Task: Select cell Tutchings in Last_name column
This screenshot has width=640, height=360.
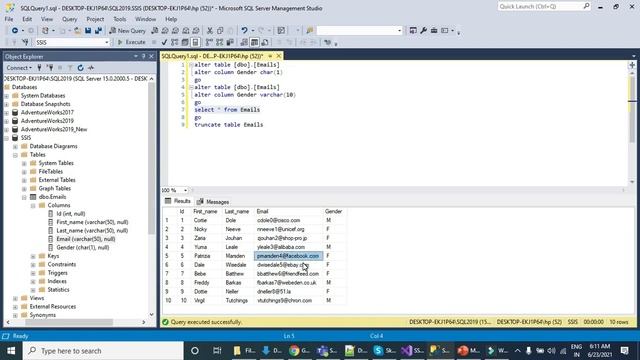Action: [238, 301]
